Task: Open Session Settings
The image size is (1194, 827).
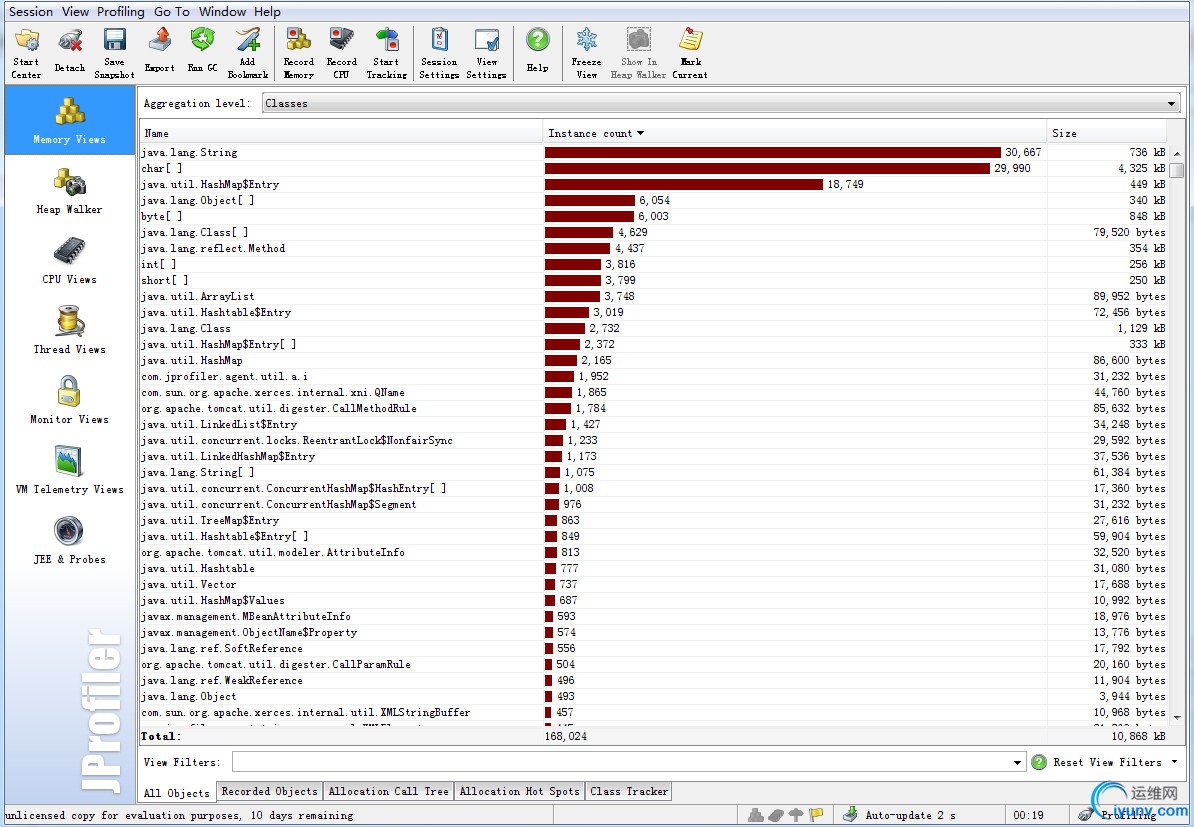Action: [439, 53]
